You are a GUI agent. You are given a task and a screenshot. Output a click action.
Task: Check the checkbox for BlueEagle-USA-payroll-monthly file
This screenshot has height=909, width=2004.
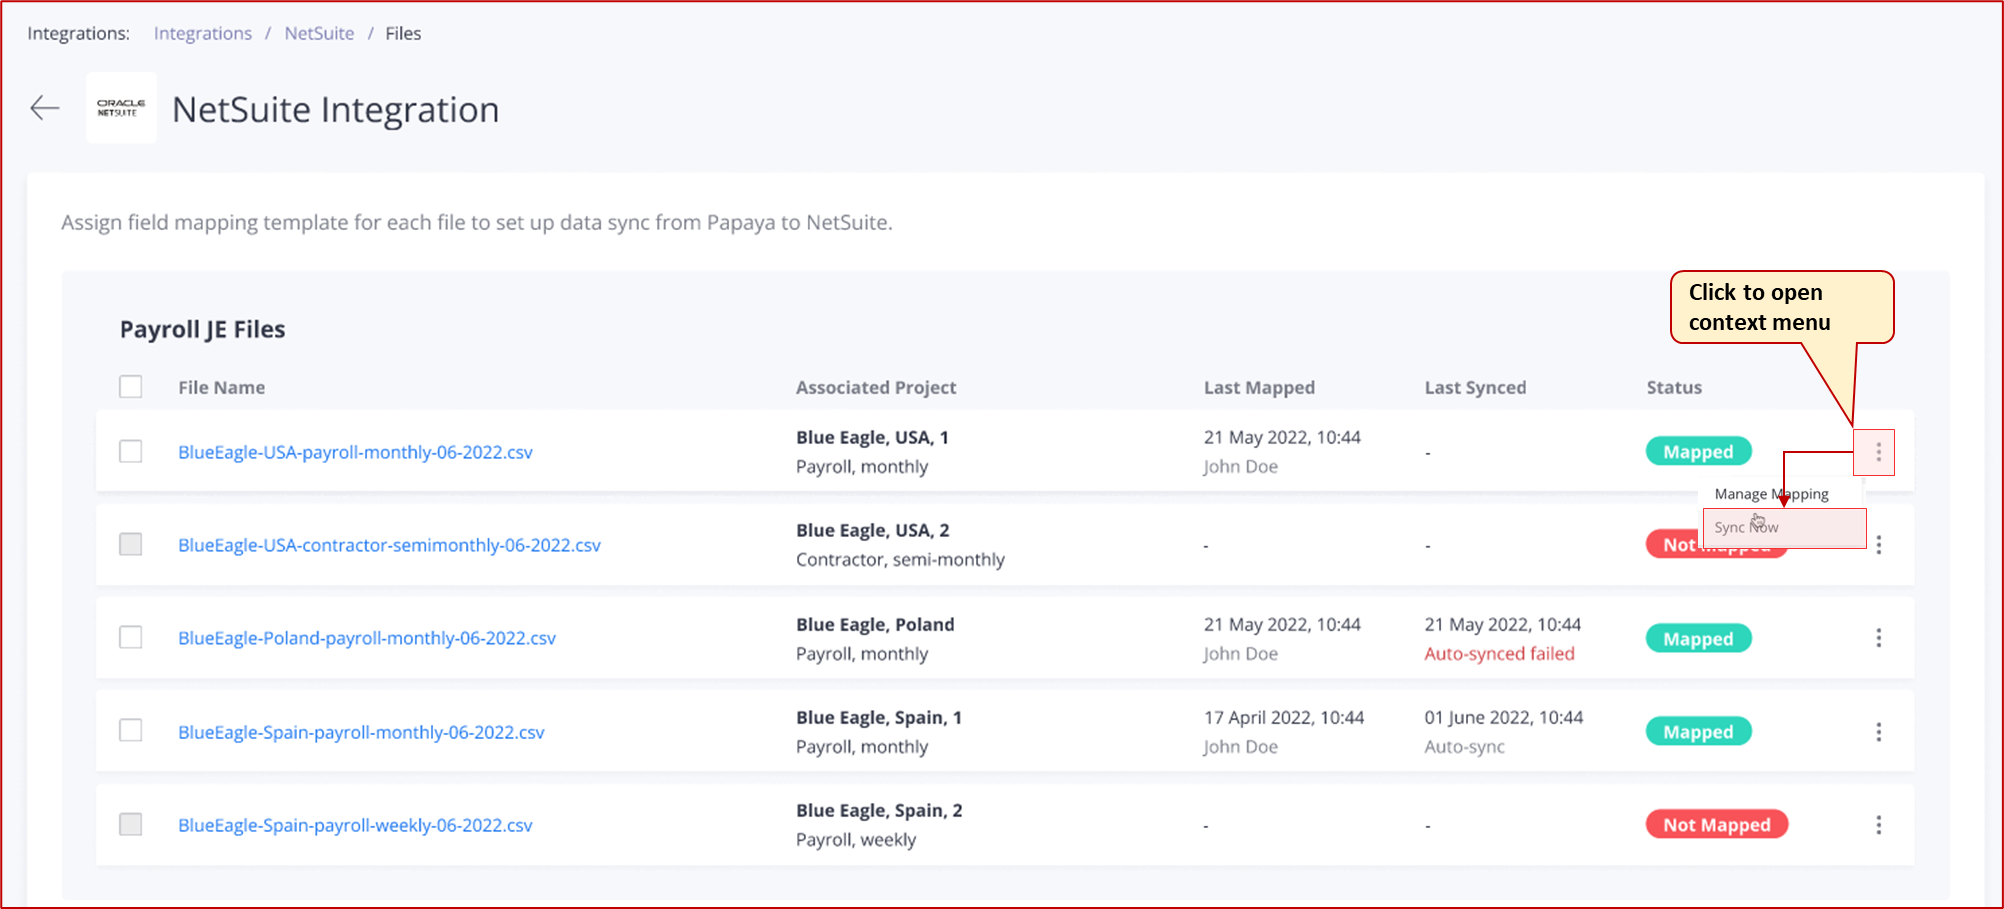[x=130, y=451]
